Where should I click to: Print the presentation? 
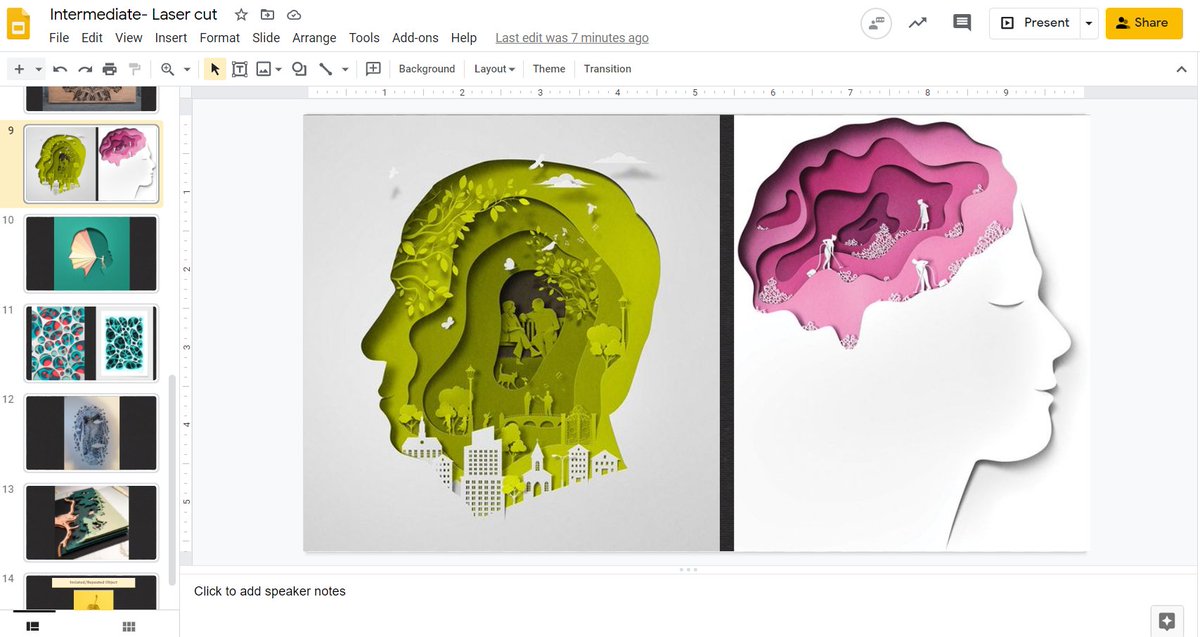click(x=110, y=69)
